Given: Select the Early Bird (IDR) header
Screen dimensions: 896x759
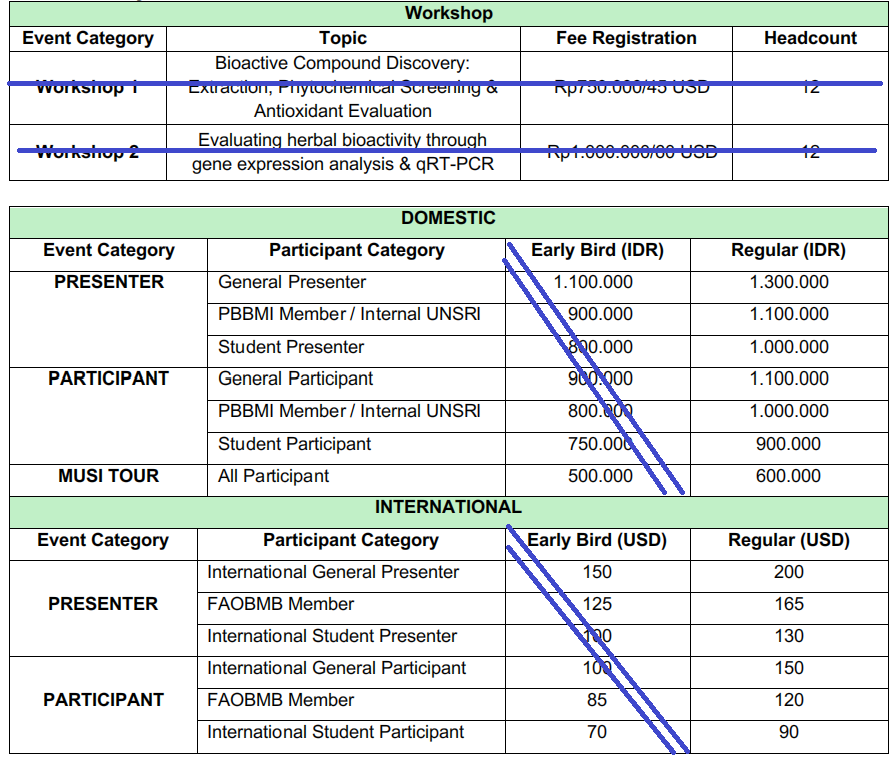Looking at the screenshot, I should 597,250.
